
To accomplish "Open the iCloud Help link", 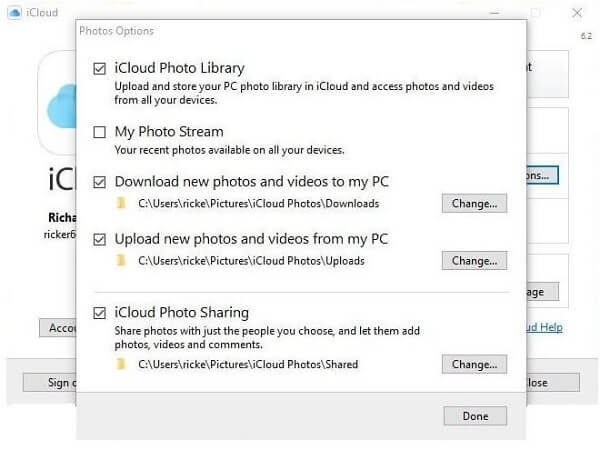I will click(545, 327).
